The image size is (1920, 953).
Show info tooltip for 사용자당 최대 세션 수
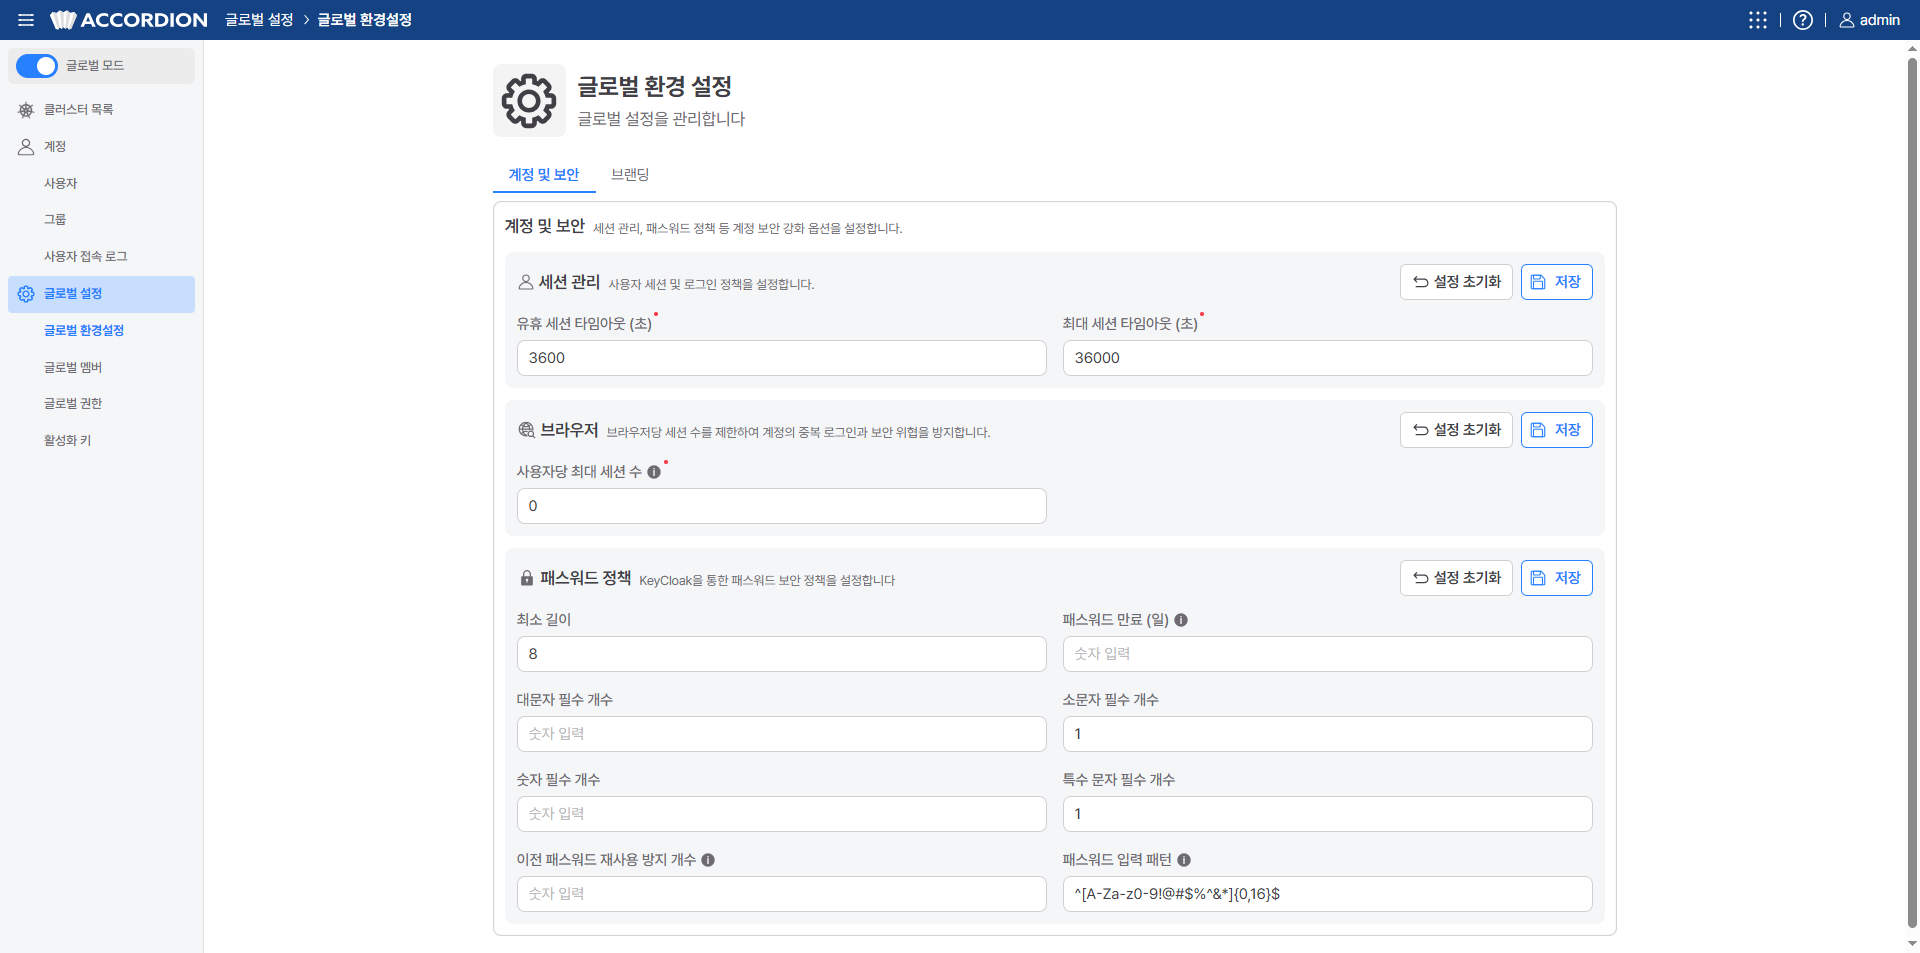[654, 472]
